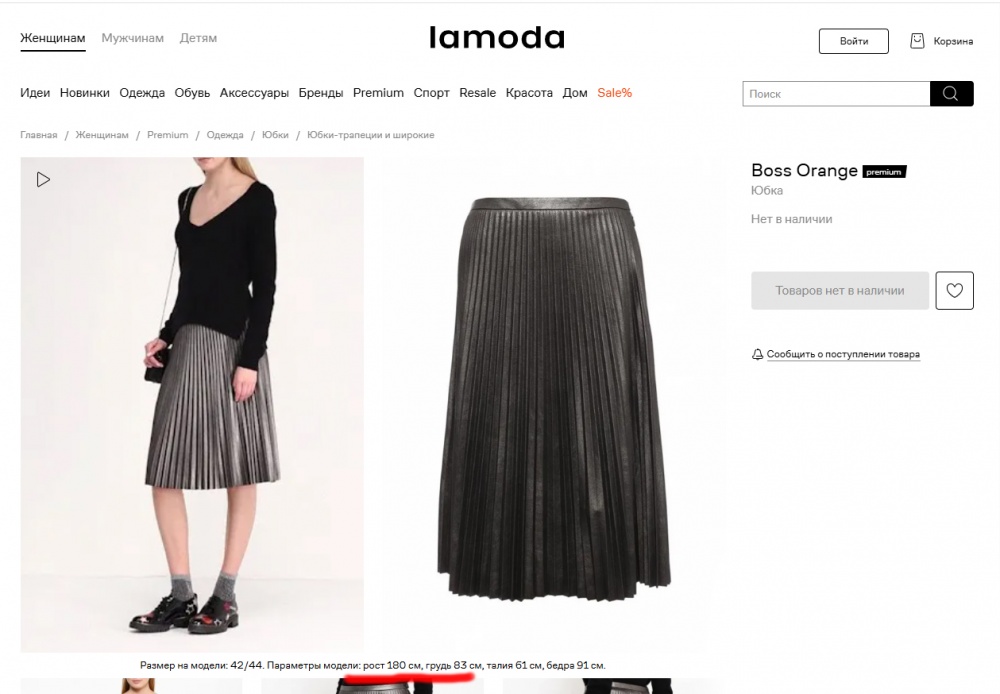Image resolution: width=1000 pixels, height=694 pixels.
Task: Open the large pleated skirt product image
Action: [x=553, y=399]
